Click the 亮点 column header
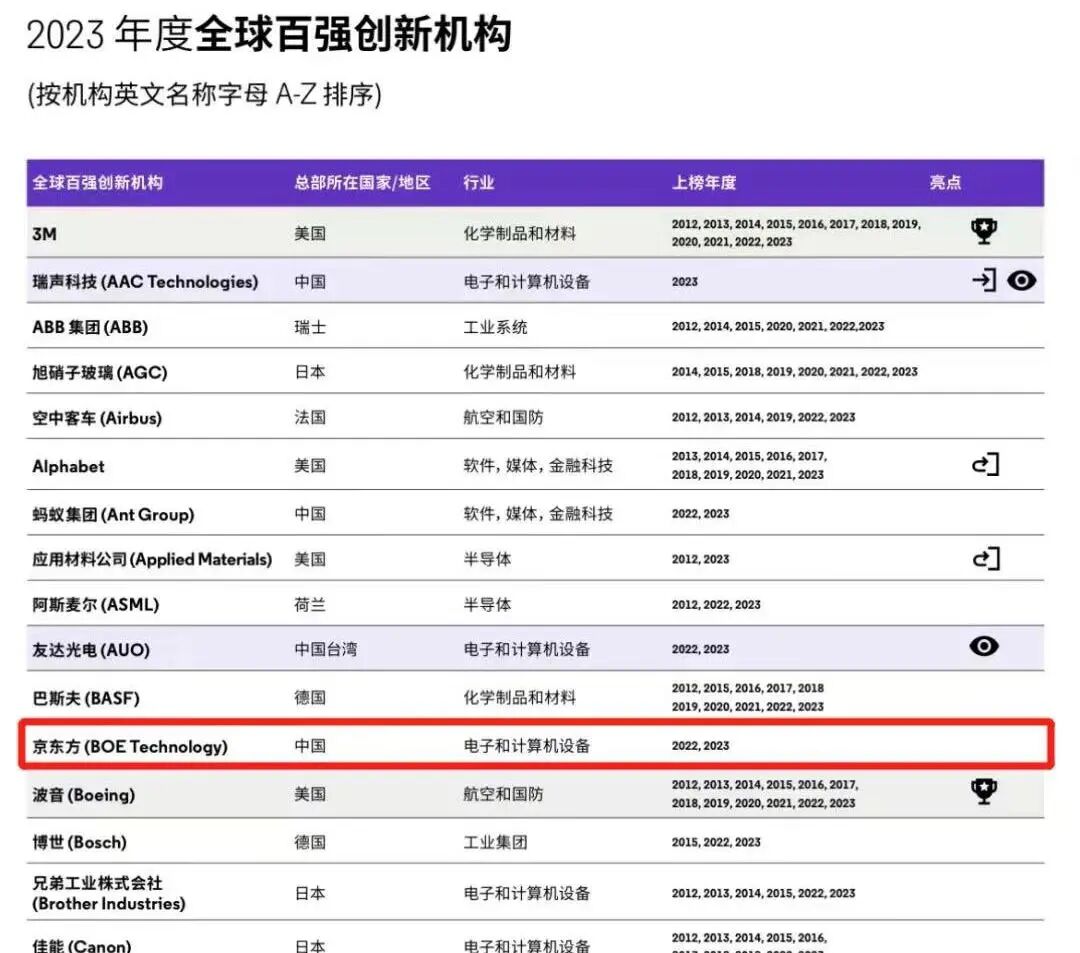The height and width of the screenshot is (953, 1080). tap(945, 182)
